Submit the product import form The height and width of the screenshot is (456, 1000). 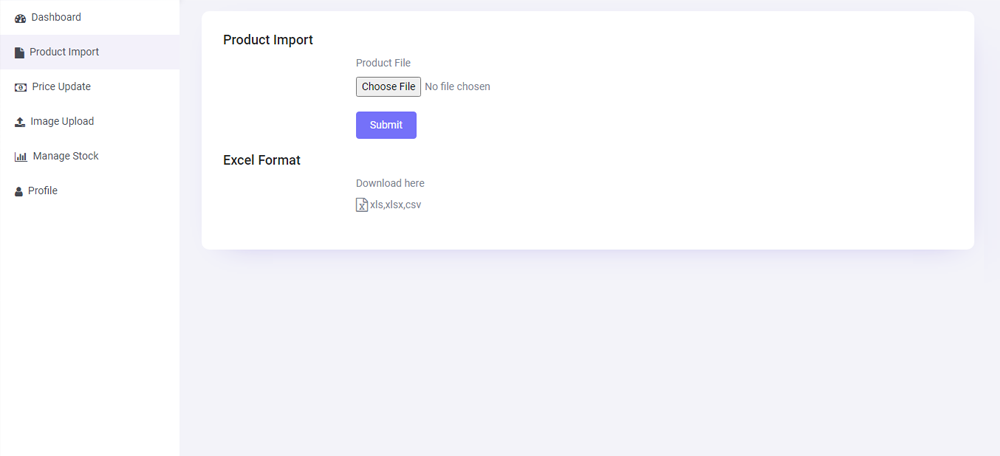tap(386, 125)
